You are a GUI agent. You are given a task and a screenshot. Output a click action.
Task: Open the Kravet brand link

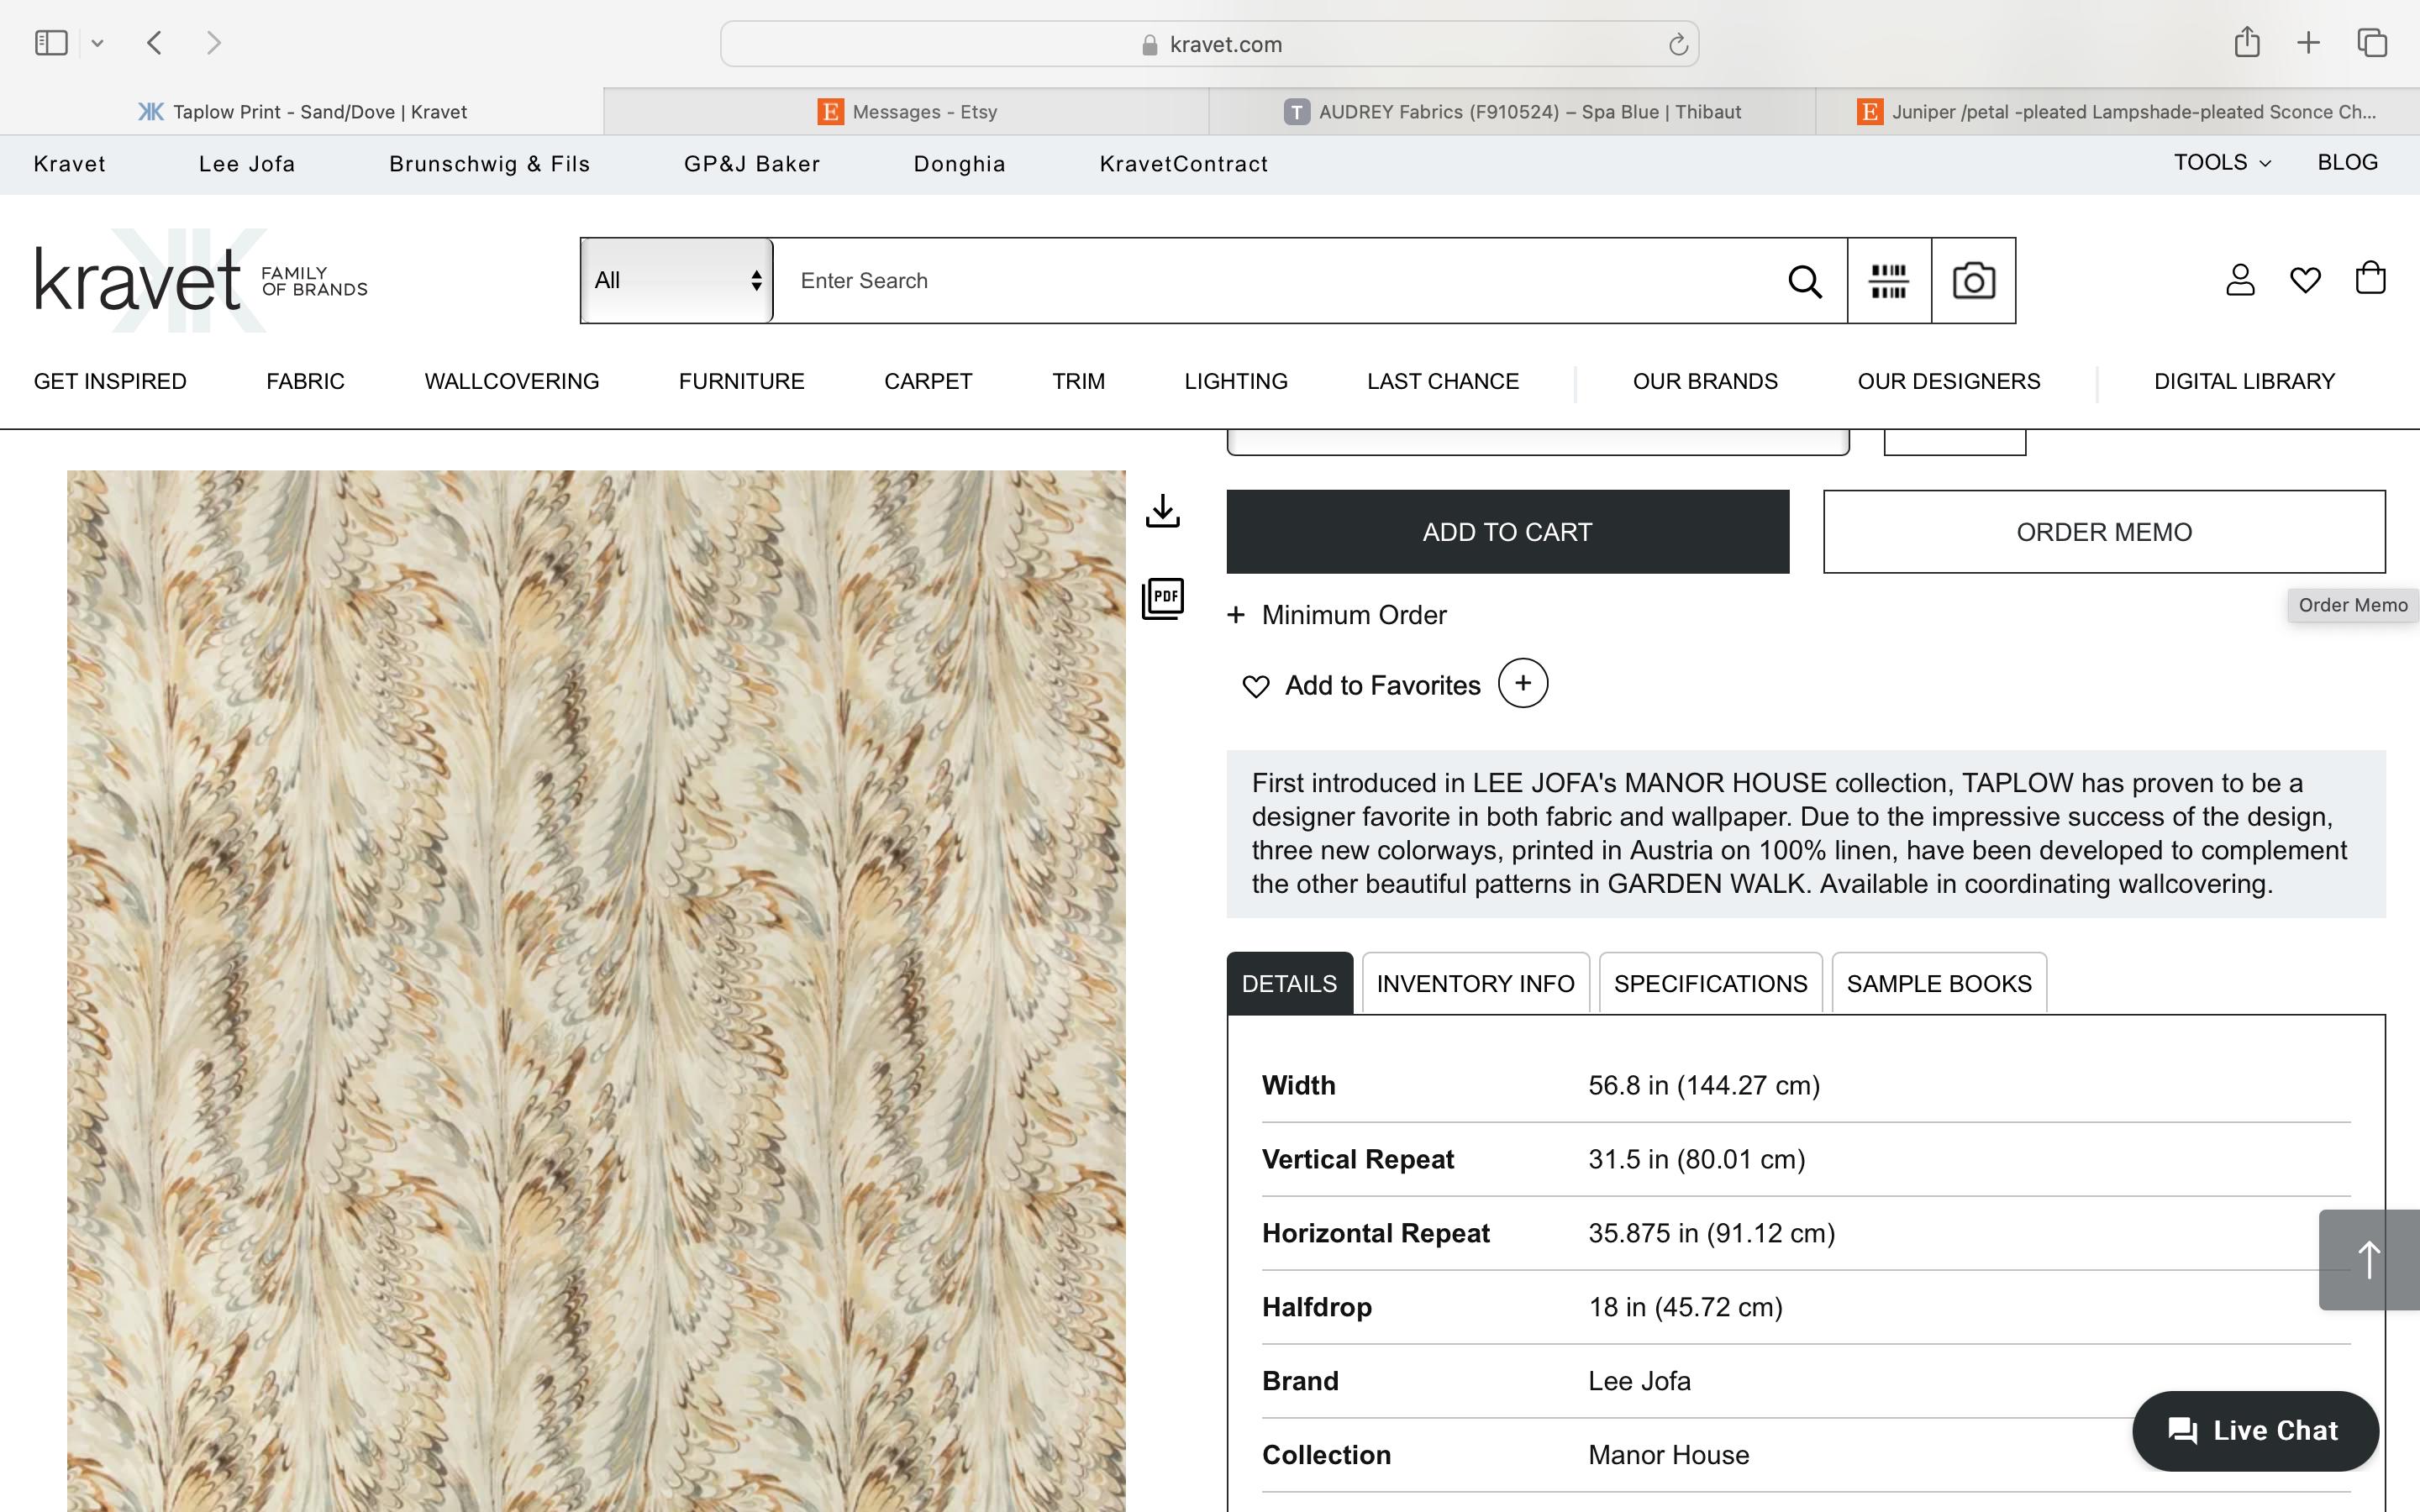coord(69,164)
